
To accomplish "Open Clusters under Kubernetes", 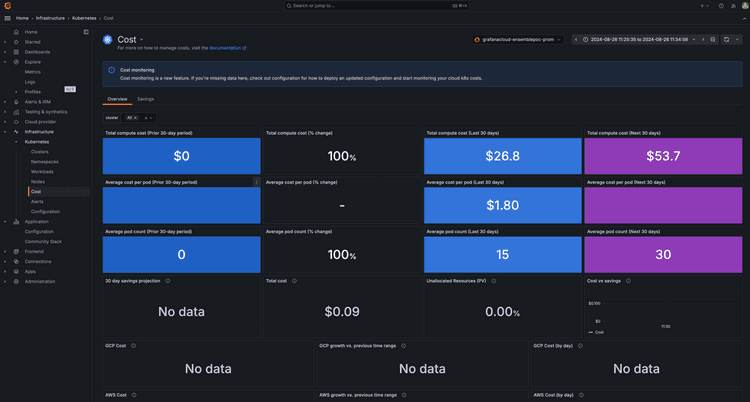I will [40, 152].
